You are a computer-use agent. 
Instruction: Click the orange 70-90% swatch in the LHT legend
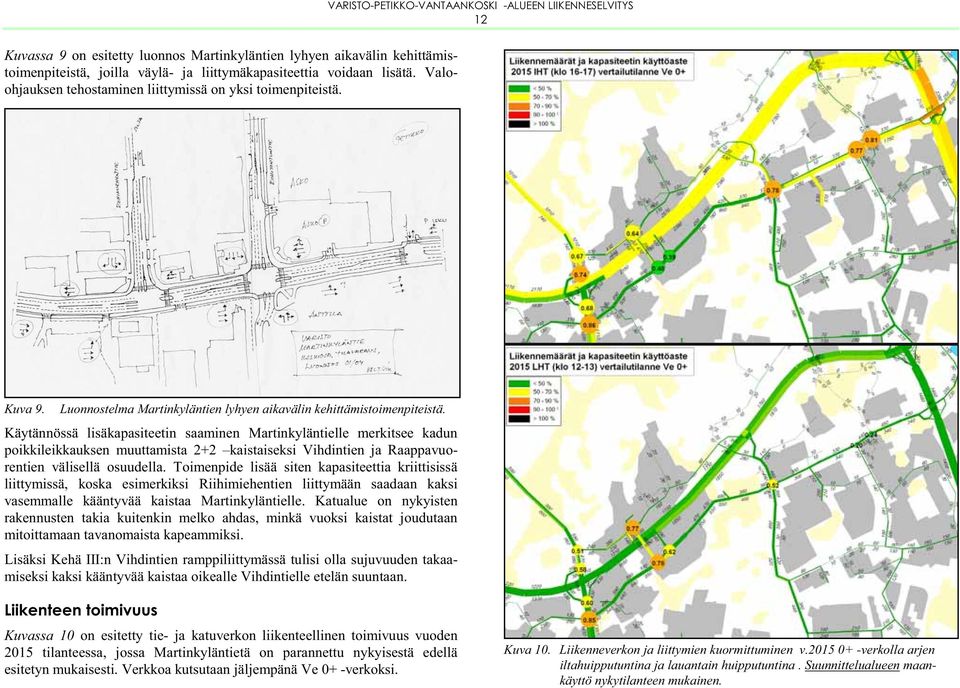click(519, 400)
